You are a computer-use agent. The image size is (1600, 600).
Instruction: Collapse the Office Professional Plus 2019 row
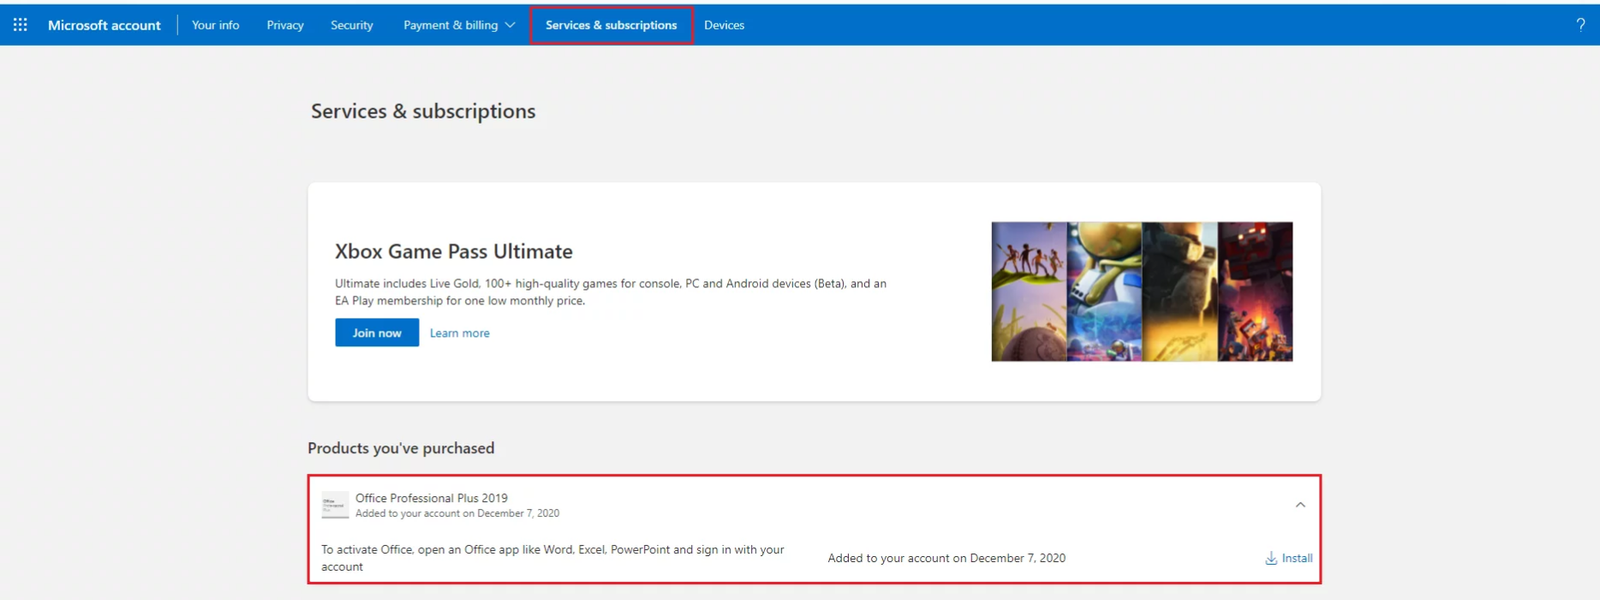coord(1300,505)
